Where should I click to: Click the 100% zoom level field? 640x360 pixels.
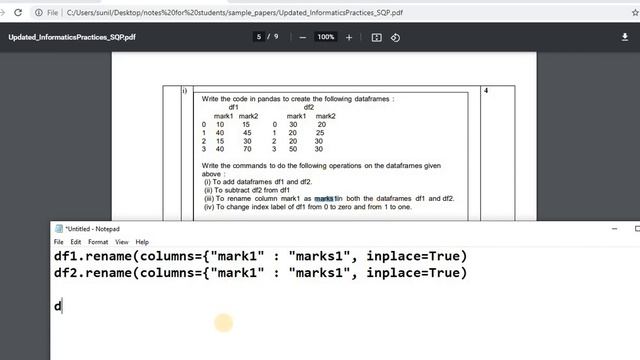[x=326, y=37]
